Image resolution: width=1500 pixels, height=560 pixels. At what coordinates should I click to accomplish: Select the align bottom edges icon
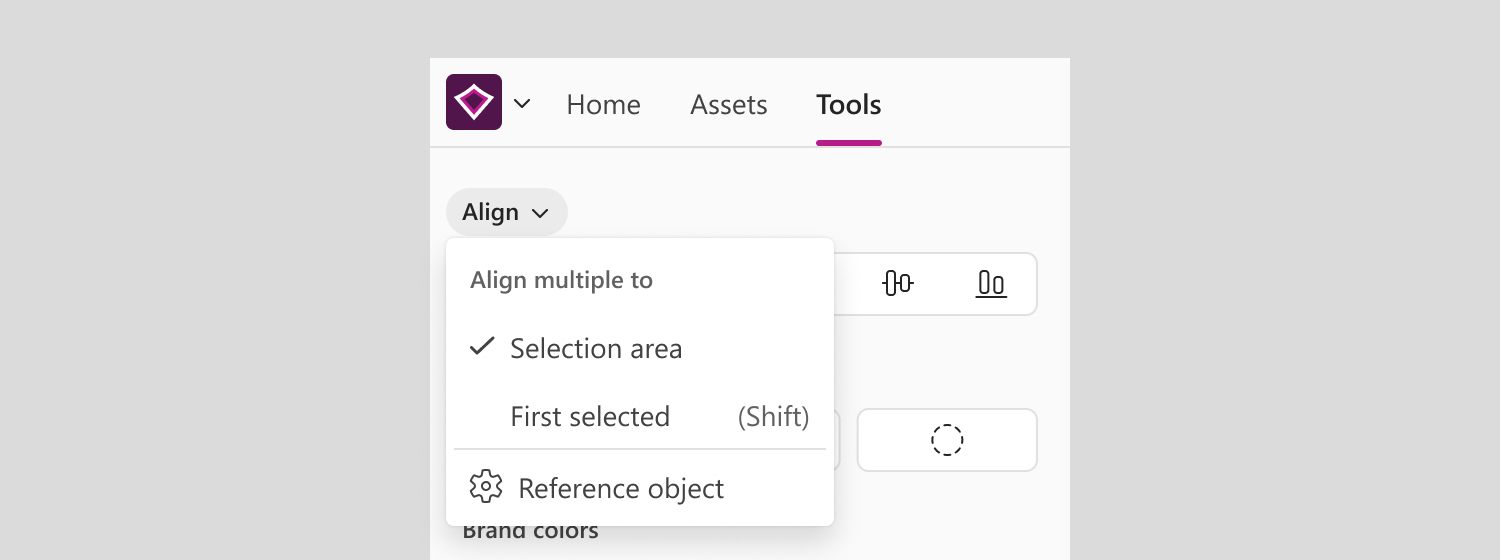[991, 284]
